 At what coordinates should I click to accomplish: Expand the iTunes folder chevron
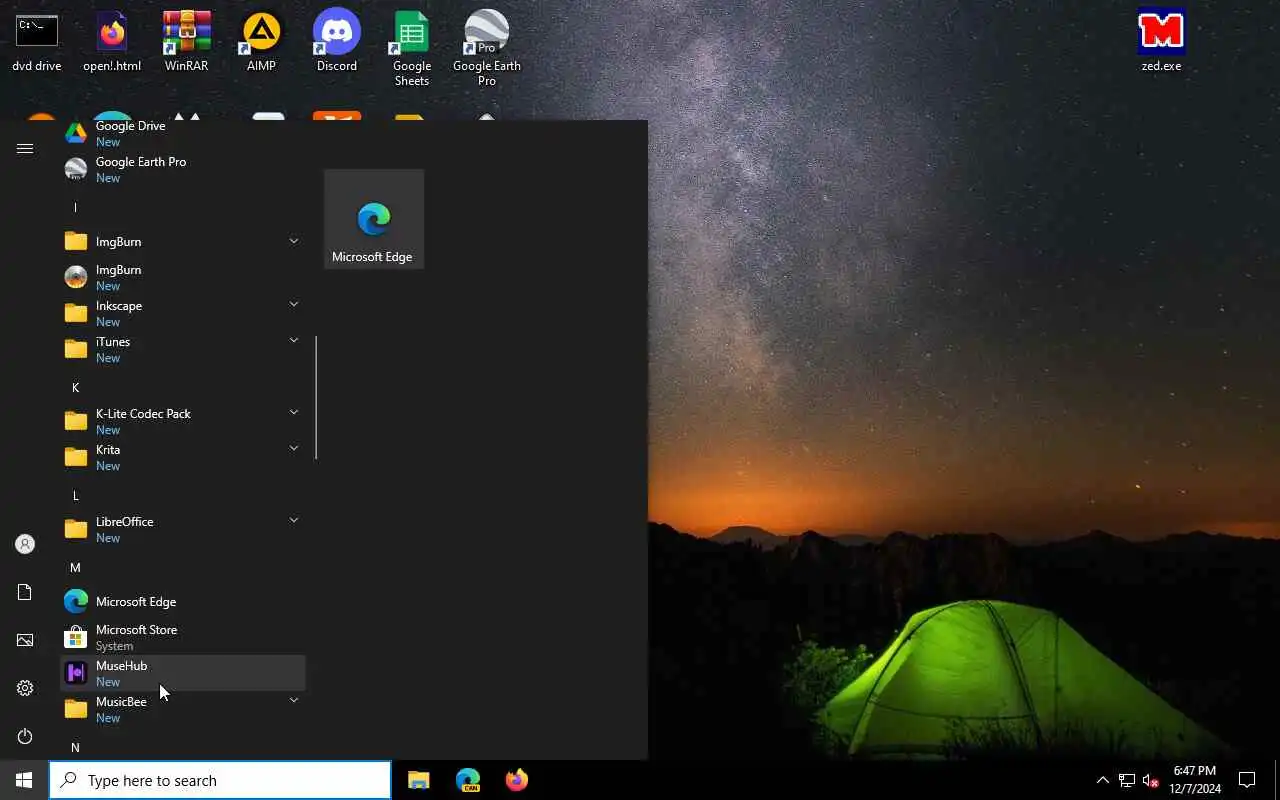(x=294, y=340)
